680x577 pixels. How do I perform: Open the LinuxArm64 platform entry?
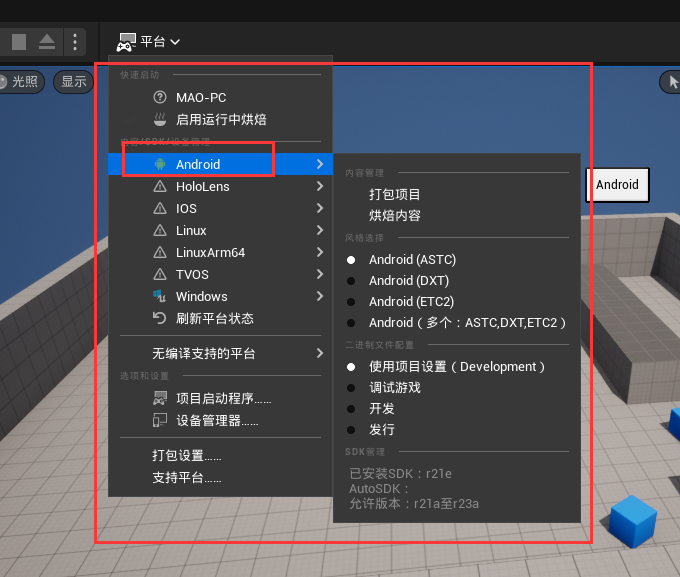(x=220, y=252)
